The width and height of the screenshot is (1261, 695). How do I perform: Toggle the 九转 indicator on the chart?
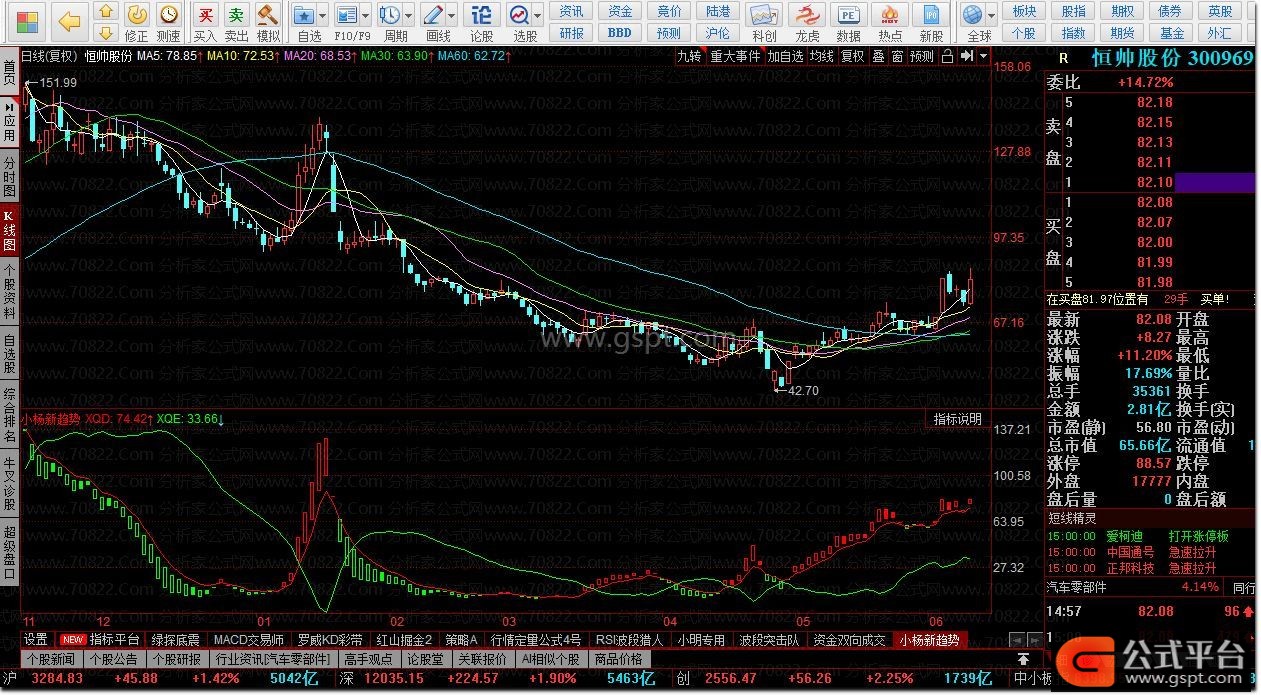pos(690,56)
